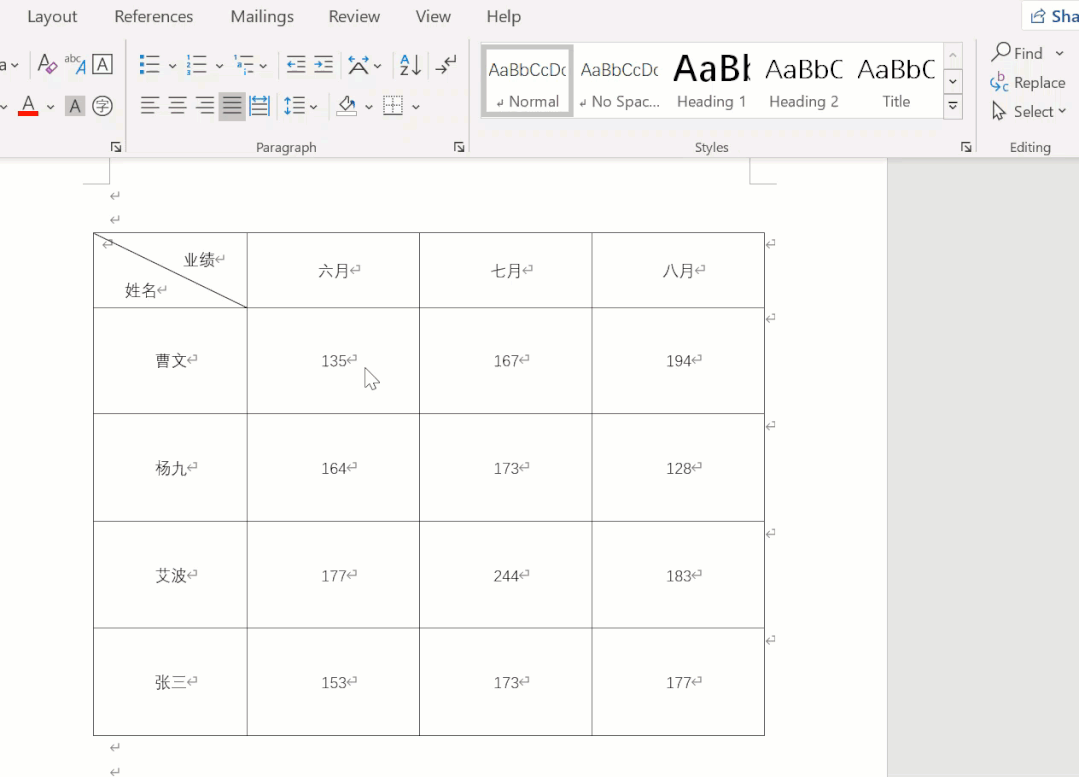Click the Bullets list icon
Screen dimensions: 1079x777
click(149, 65)
